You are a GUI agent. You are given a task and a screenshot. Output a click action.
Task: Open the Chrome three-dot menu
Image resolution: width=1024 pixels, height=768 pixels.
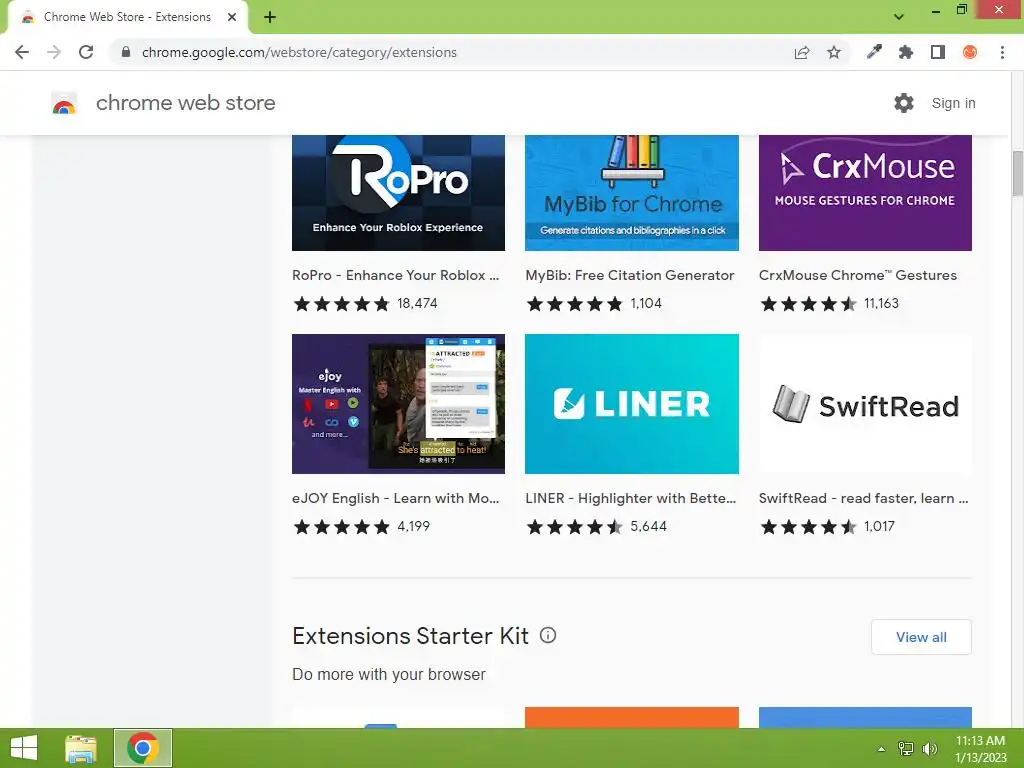click(1002, 52)
